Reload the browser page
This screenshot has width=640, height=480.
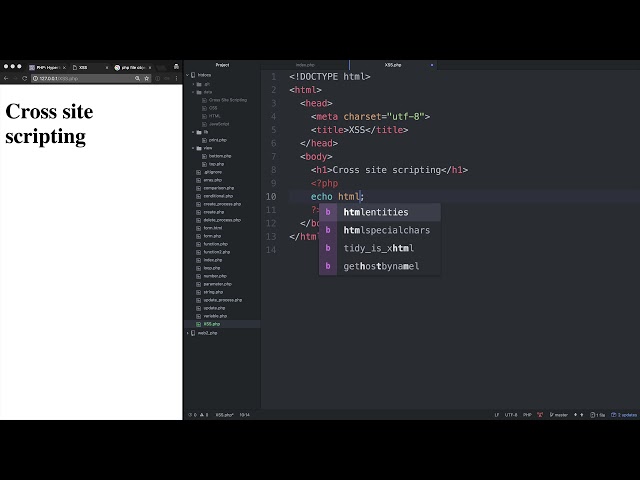click(x=24, y=78)
